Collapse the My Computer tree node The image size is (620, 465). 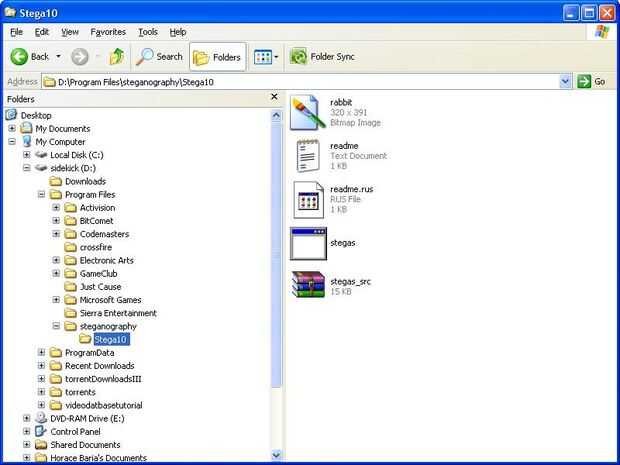coord(12,142)
